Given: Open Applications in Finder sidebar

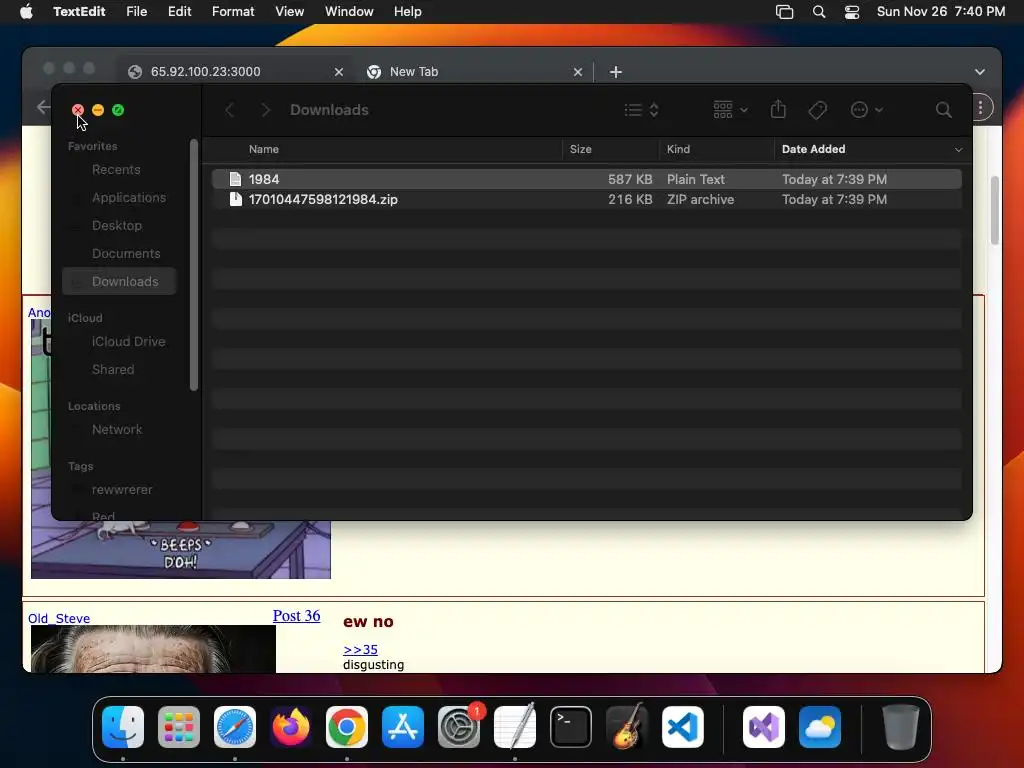Looking at the screenshot, I should coord(129,197).
